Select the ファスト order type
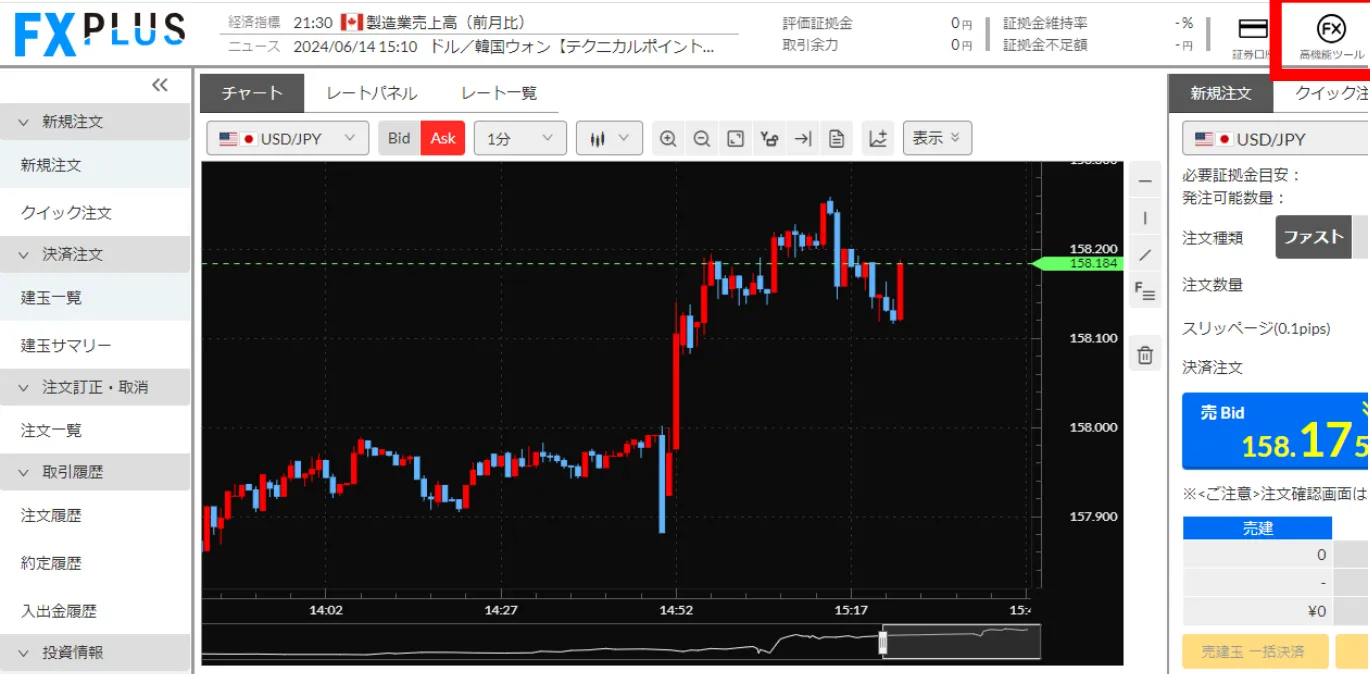 [1313, 237]
